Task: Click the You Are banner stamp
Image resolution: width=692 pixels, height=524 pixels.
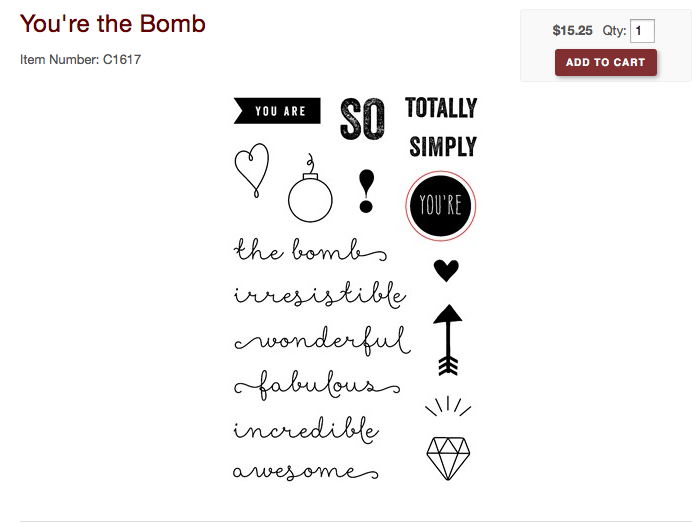Action: 277,111
